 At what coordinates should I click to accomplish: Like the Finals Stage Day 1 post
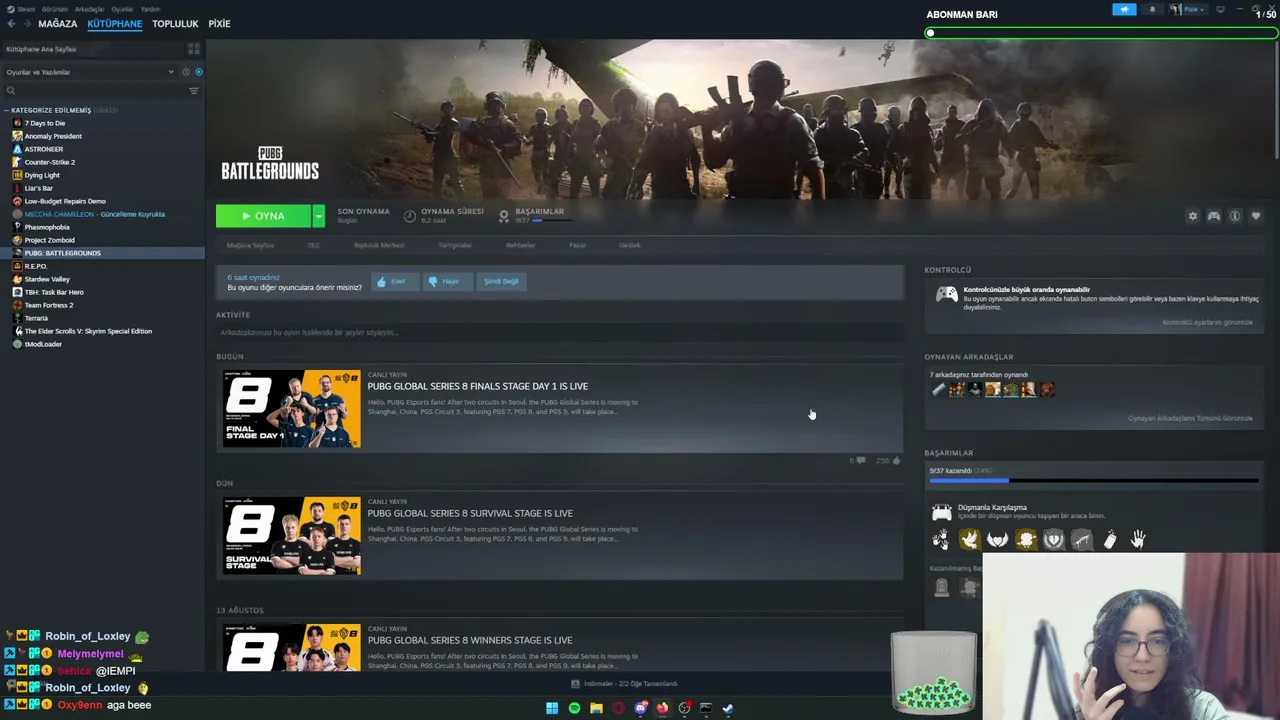[x=896, y=461]
